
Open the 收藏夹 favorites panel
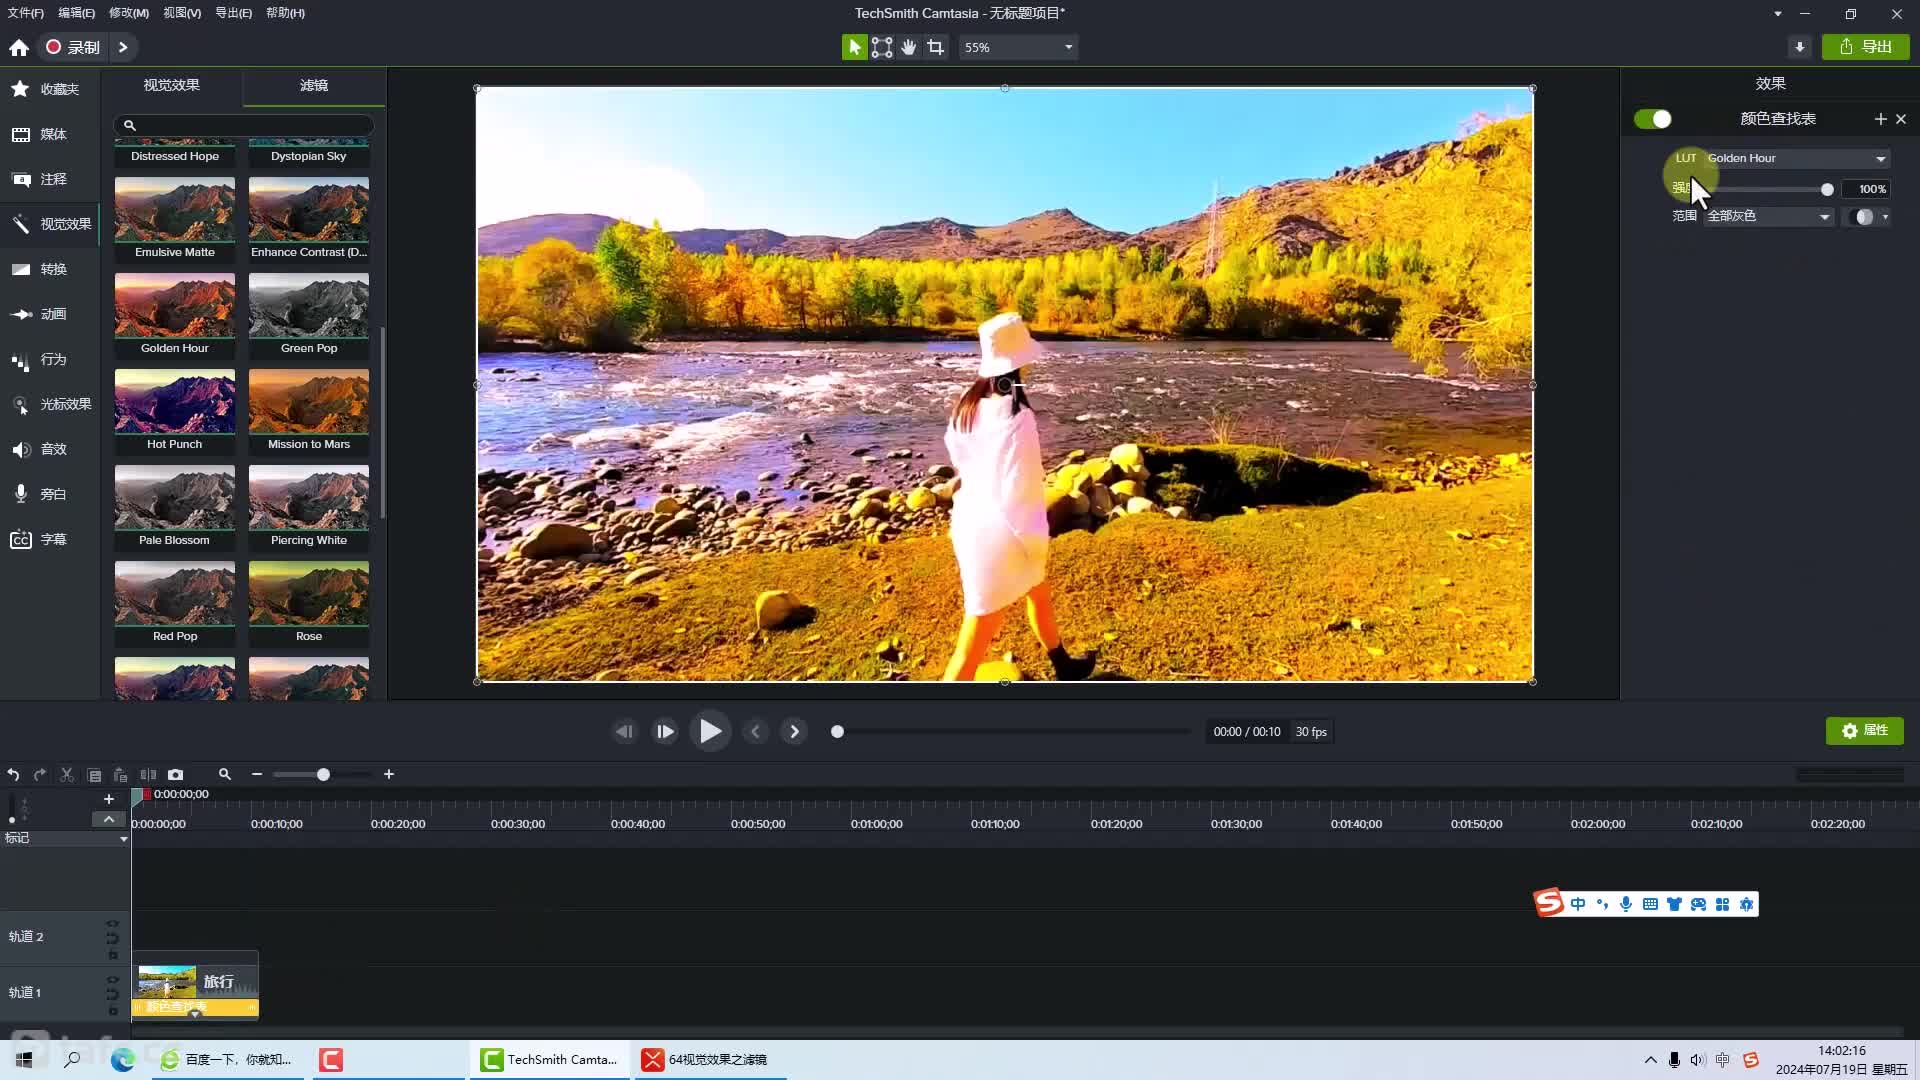coord(50,89)
